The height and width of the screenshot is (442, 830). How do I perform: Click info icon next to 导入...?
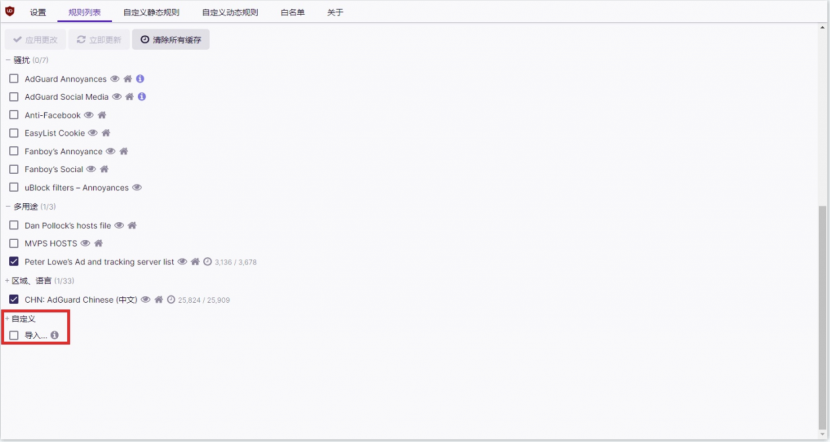(55, 335)
